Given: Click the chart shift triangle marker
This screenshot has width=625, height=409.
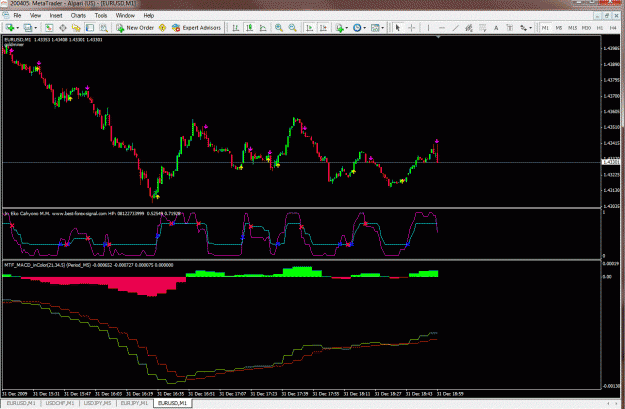Looking at the screenshot, I should click(438, 37).
